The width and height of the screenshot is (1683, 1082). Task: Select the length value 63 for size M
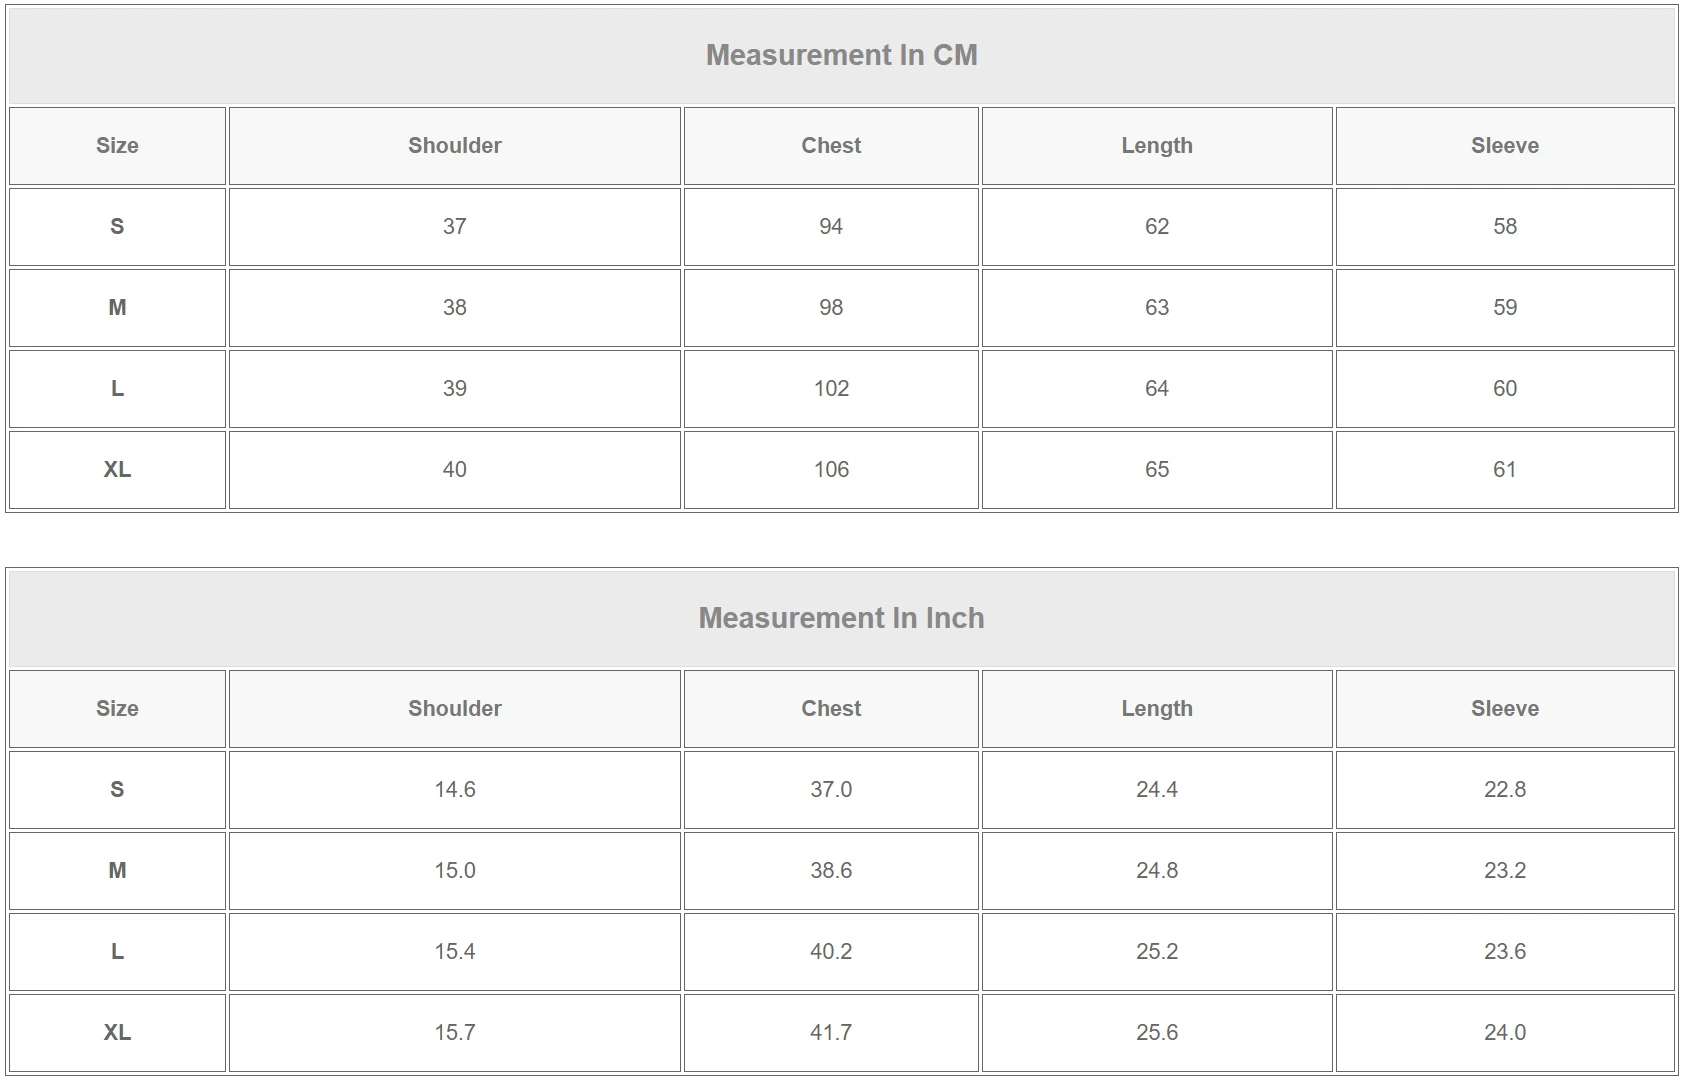click(1156, 308)
